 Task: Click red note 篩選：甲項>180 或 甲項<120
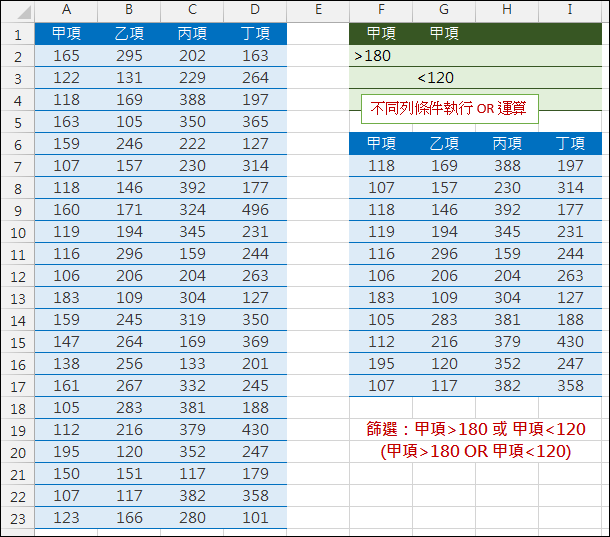click(x=476, y=429)
